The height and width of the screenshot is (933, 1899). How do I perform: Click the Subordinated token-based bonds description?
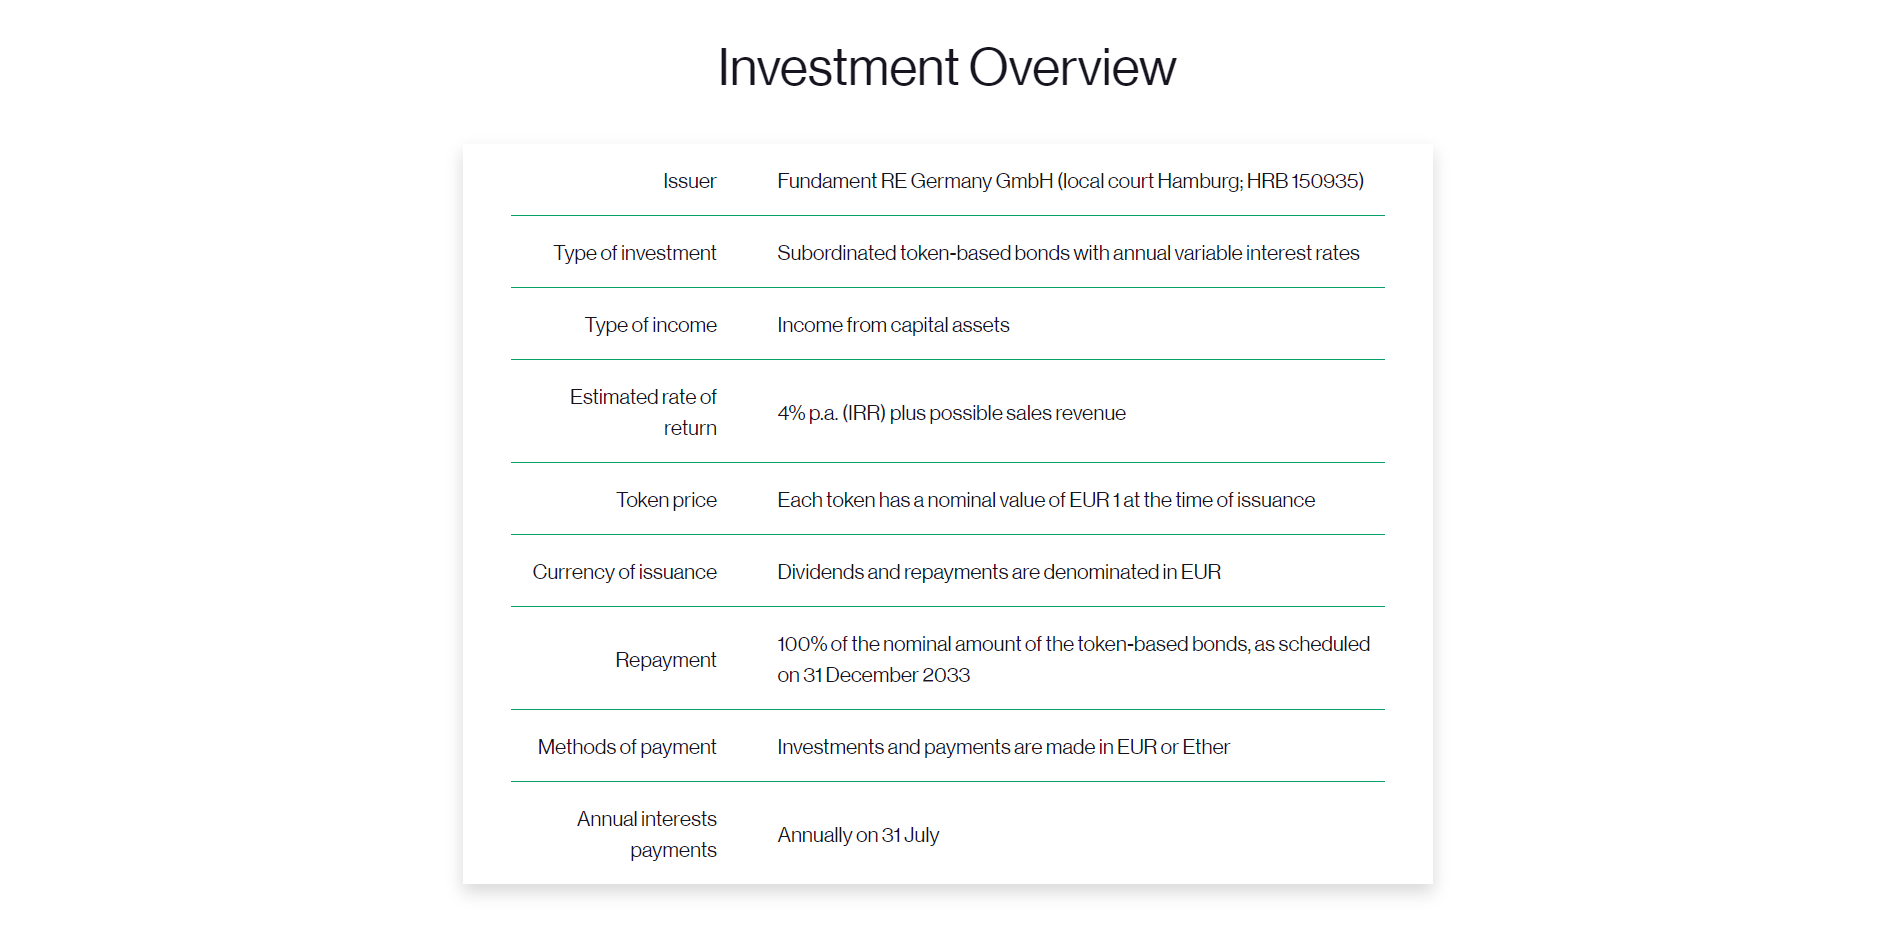(1068, 253)
